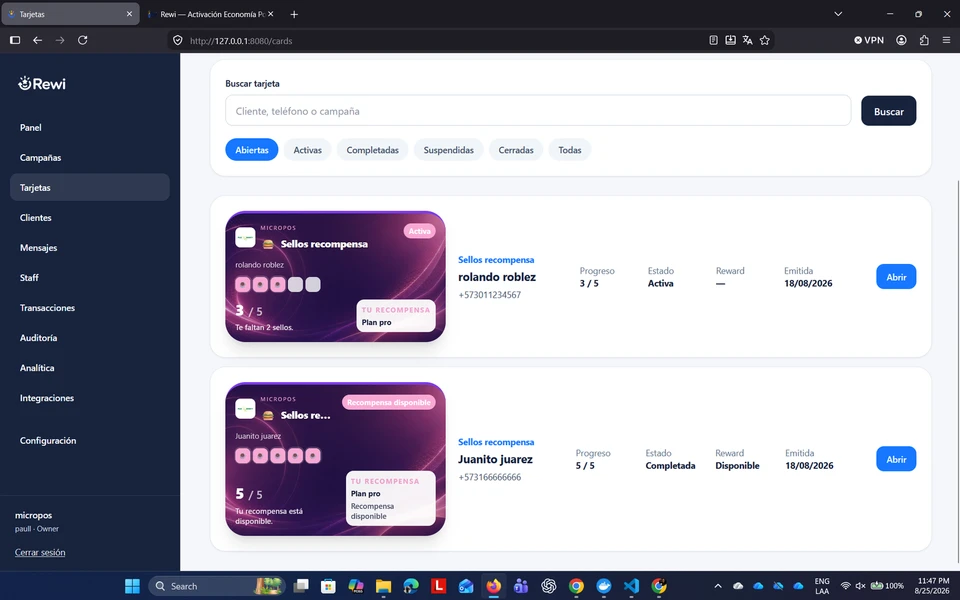Open a new browser tab
The width and height of the screenshot is (960, 600).
coord(294,14)
